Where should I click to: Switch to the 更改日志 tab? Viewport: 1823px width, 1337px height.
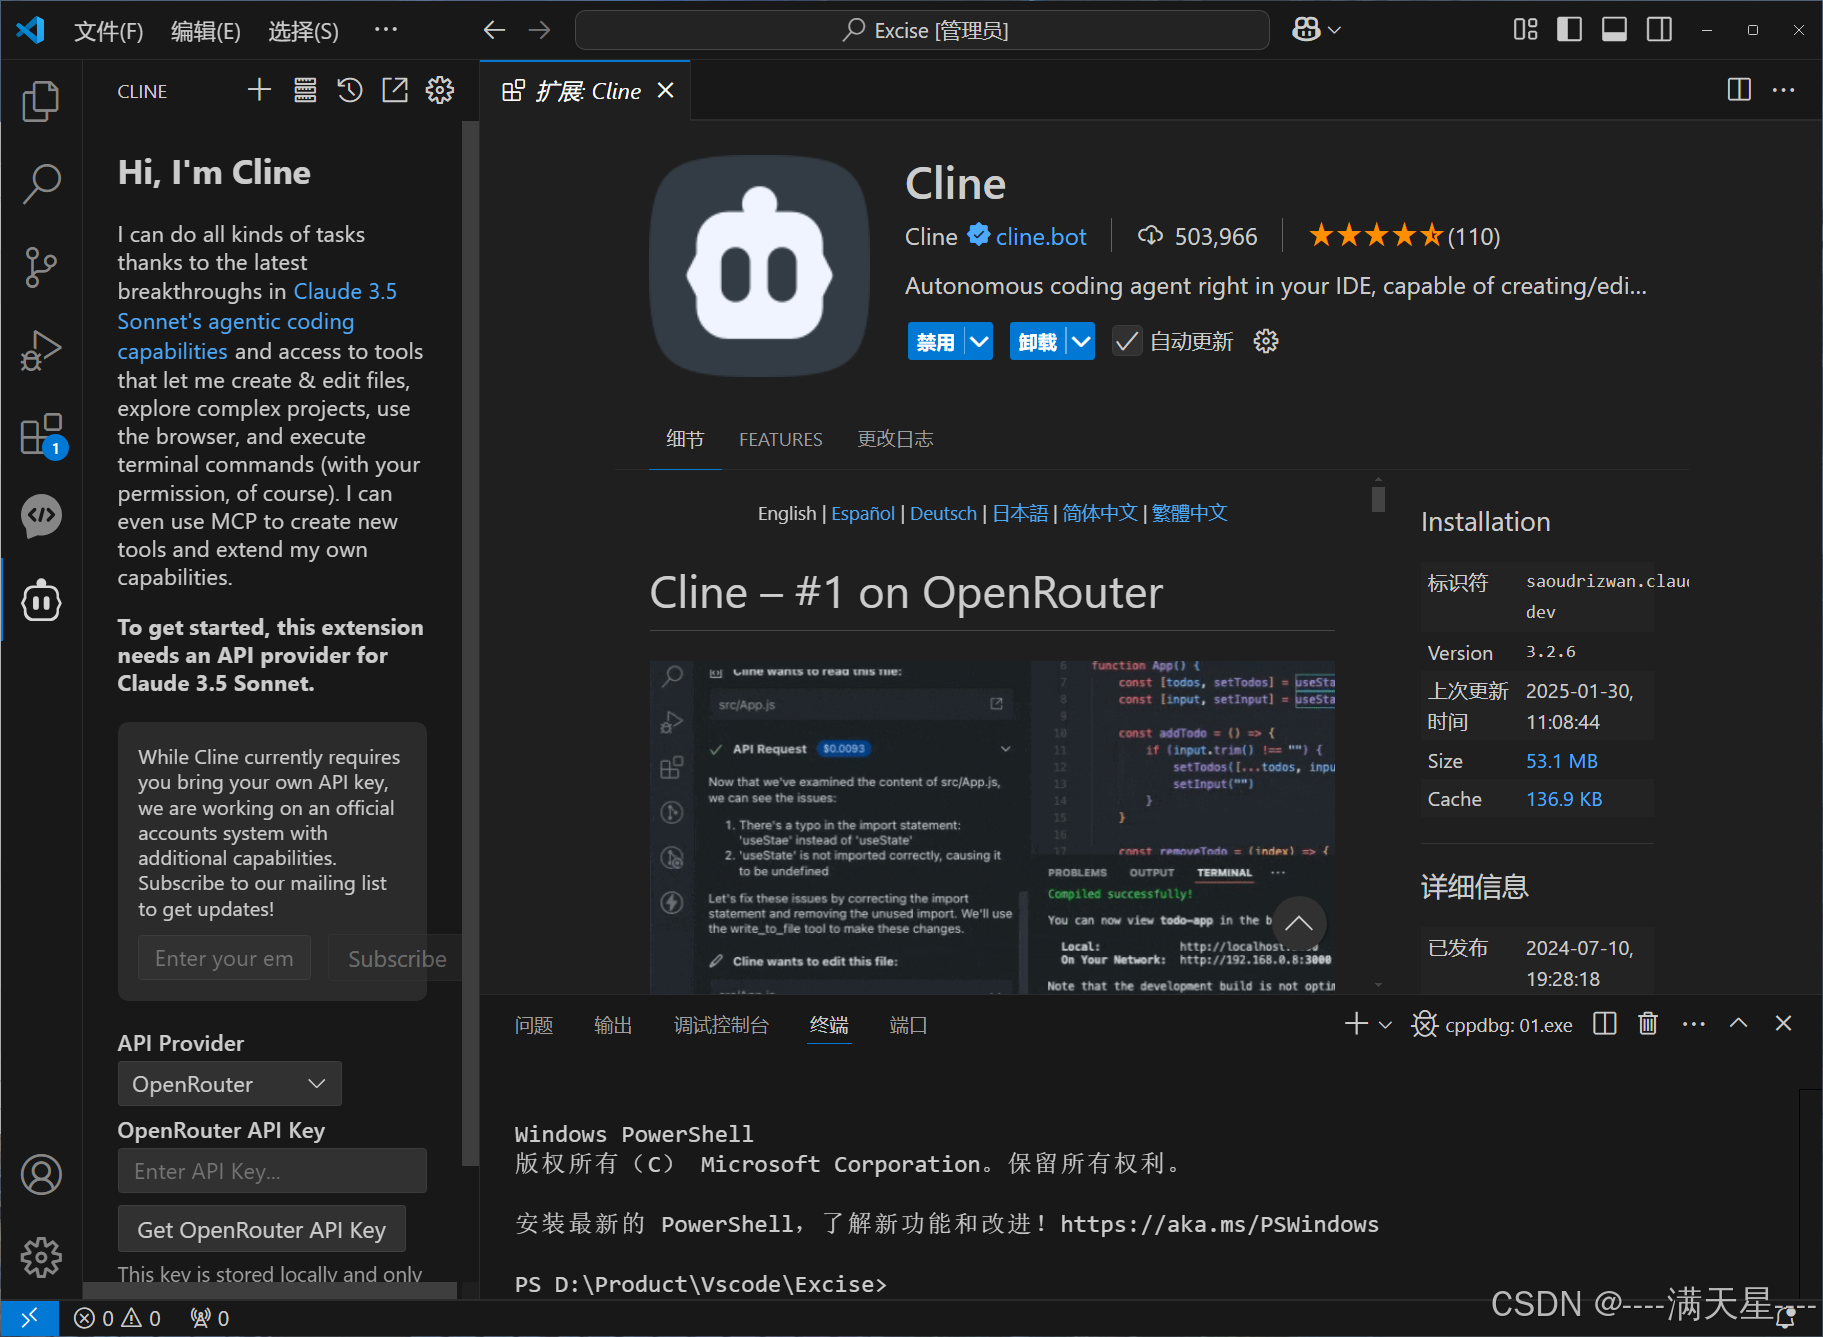click(x=895, y=439)
